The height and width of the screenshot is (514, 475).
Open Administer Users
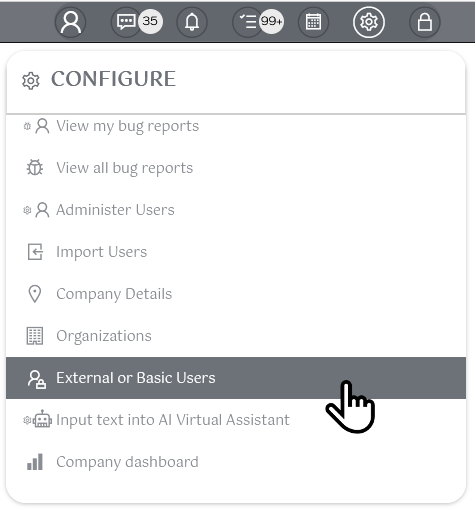point(236,210)
